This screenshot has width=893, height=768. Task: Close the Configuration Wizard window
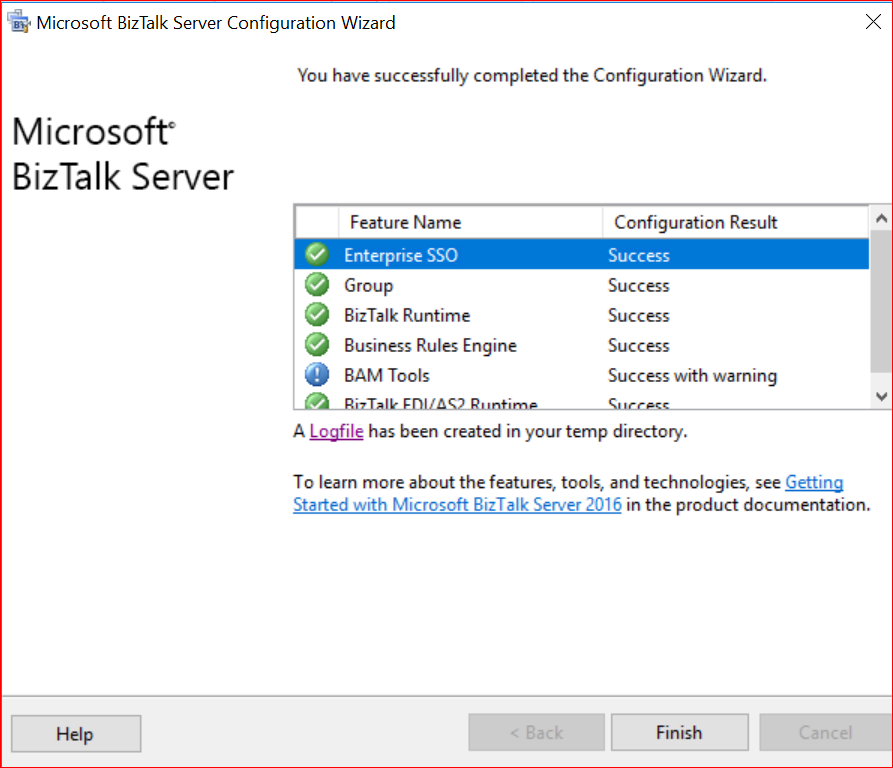pyautogui.click(x=872, y=22)
